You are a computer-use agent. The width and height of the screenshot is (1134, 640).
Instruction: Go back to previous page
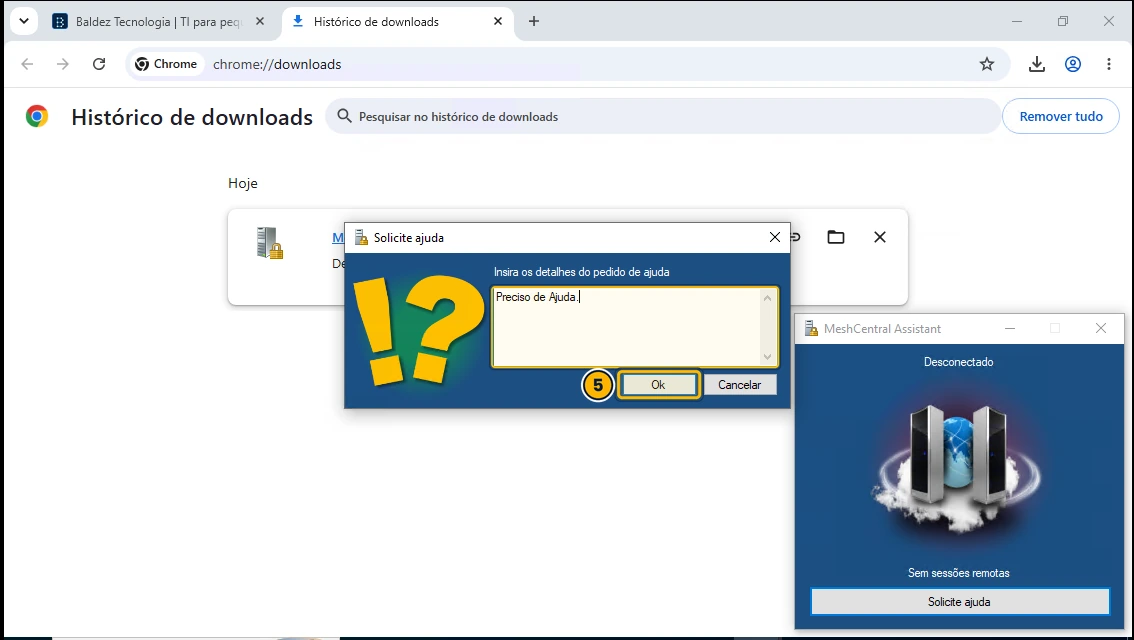pos(27,64)
